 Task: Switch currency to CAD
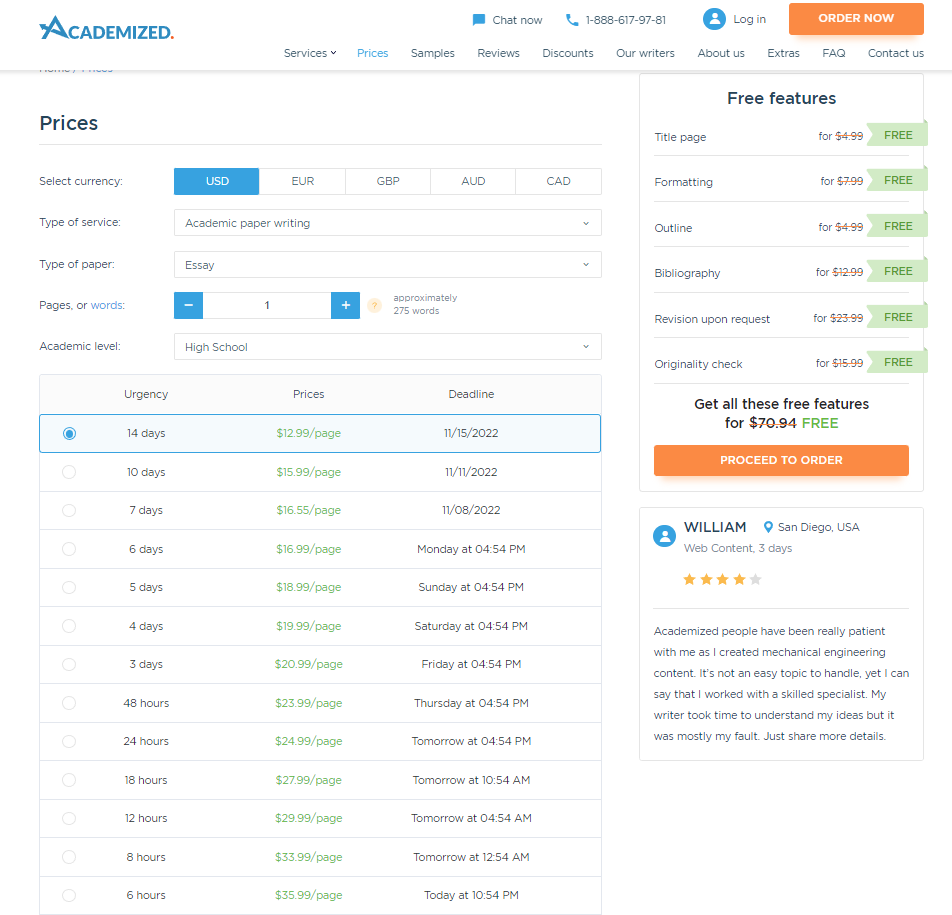pos(559,182)
